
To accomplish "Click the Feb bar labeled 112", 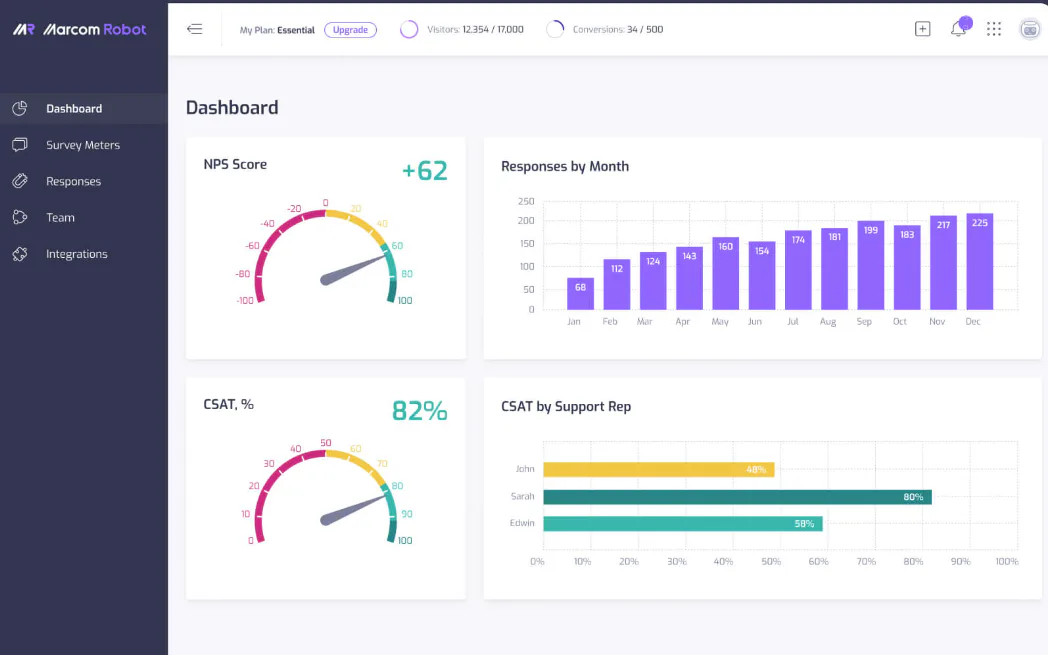I will pyautogui.click(x=616, y=284).
